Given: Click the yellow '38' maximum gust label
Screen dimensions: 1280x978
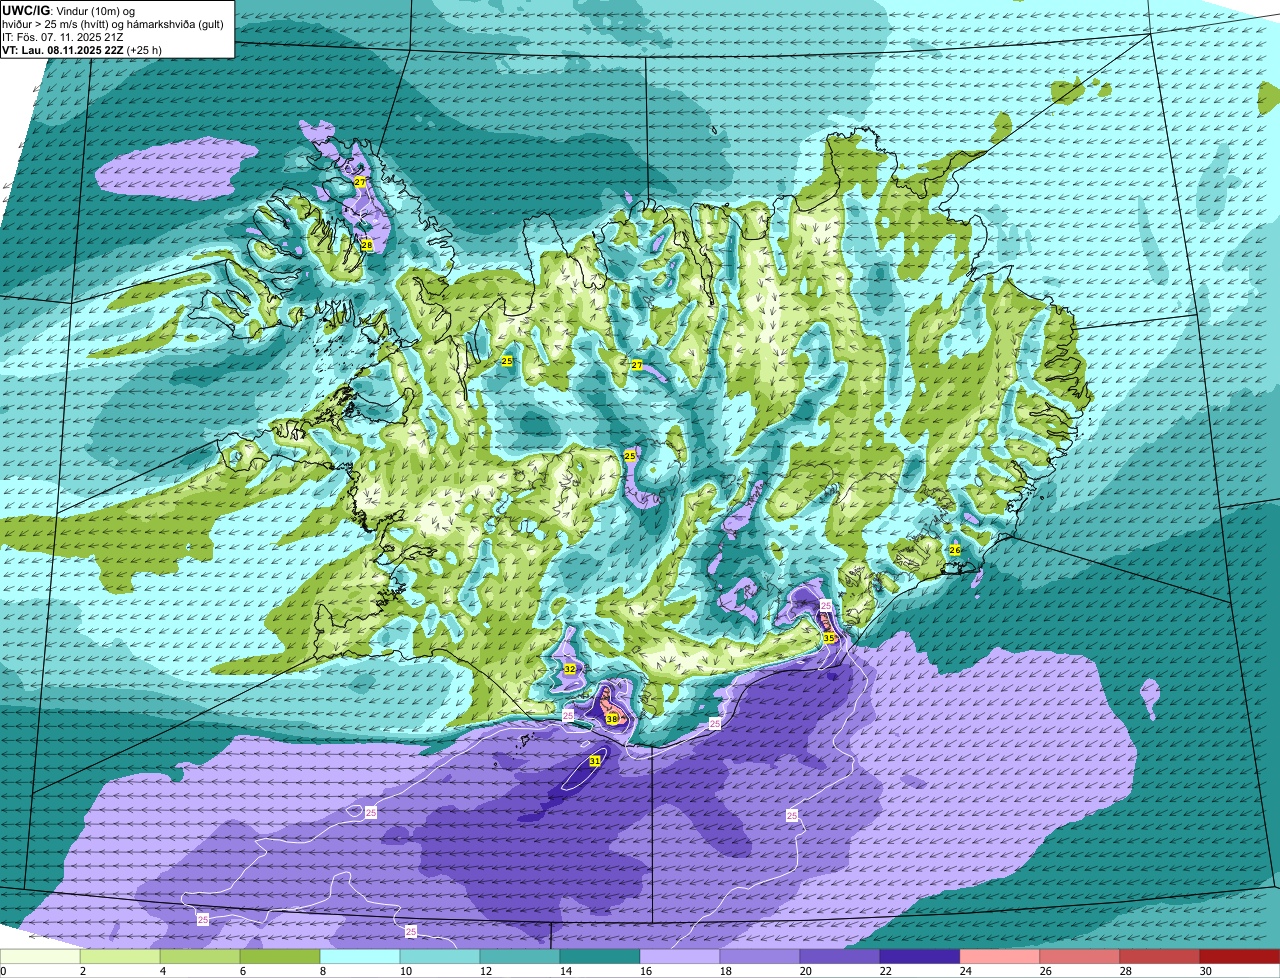Looking at the screenshot, I should coord(612,719).
